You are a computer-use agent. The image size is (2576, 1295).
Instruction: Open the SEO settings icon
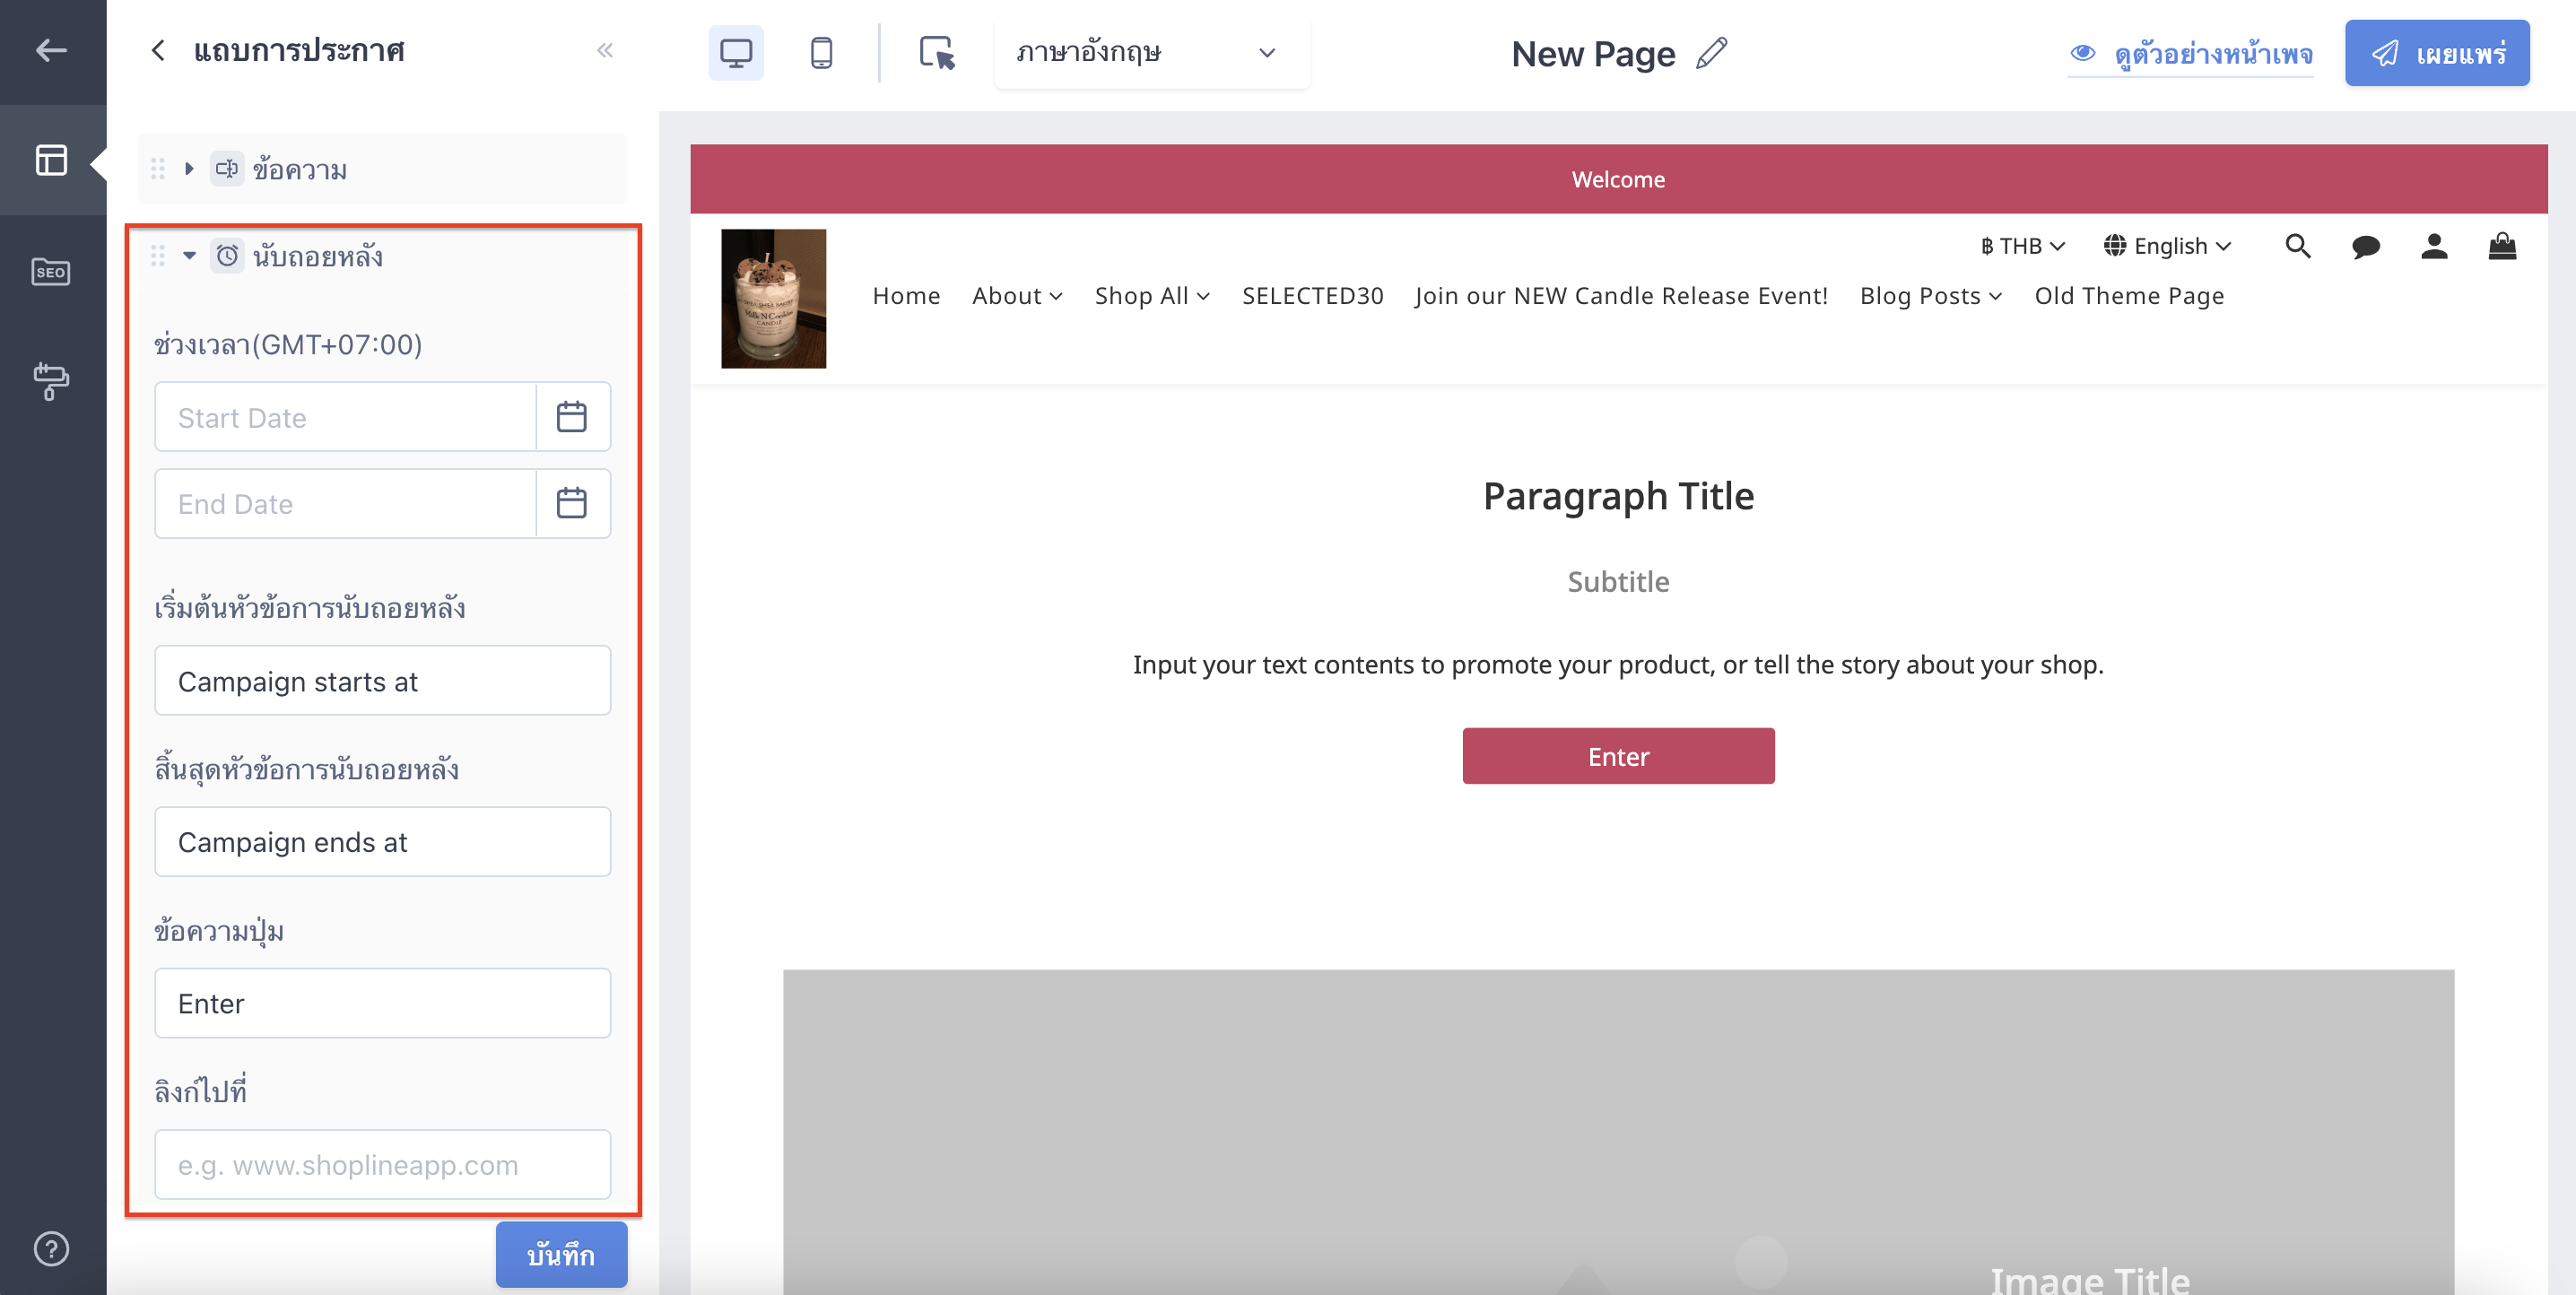click(51, 271)
